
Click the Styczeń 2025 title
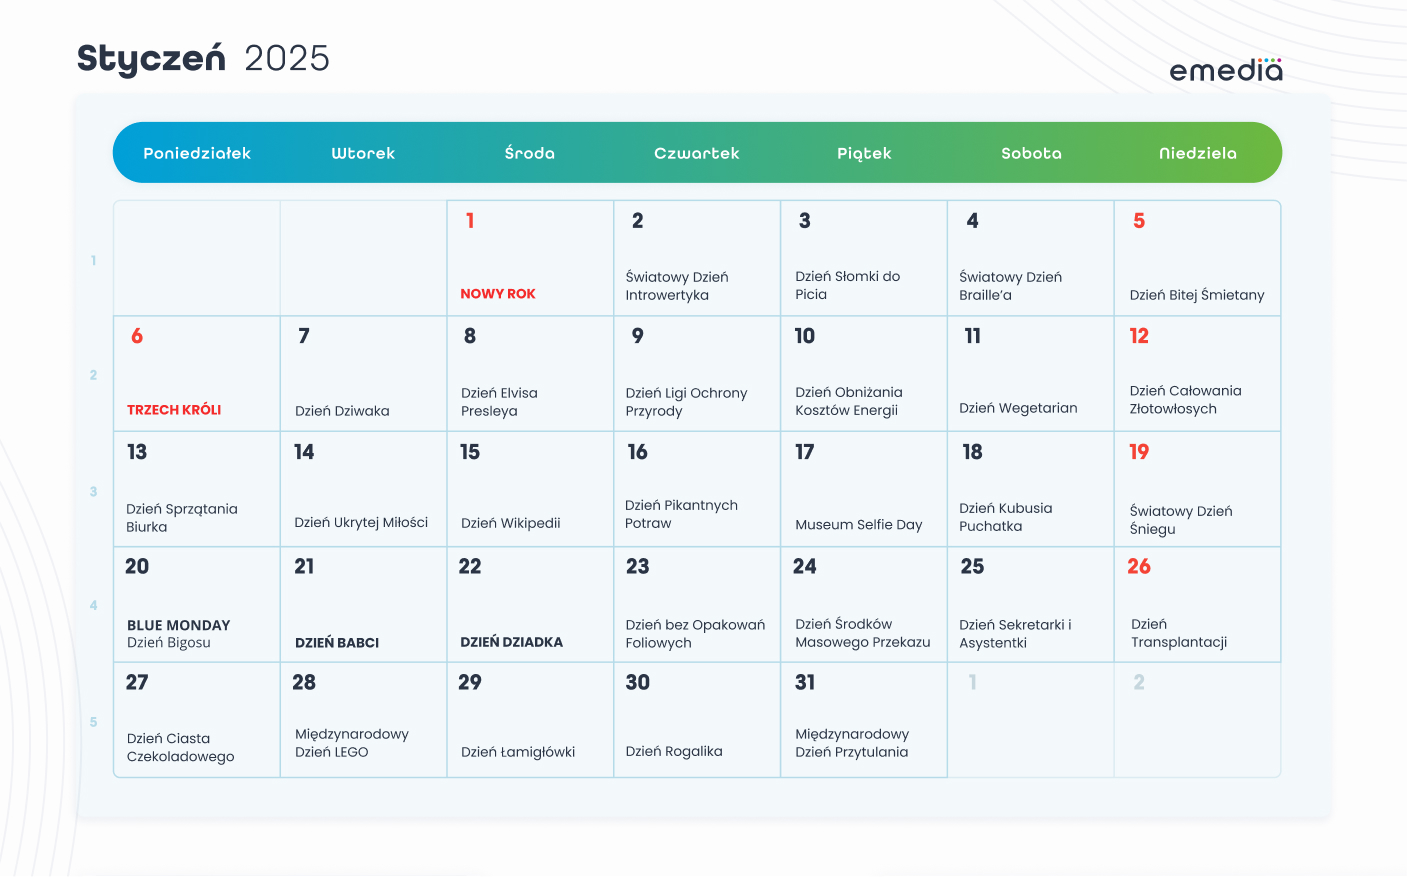tap(203, 59)
